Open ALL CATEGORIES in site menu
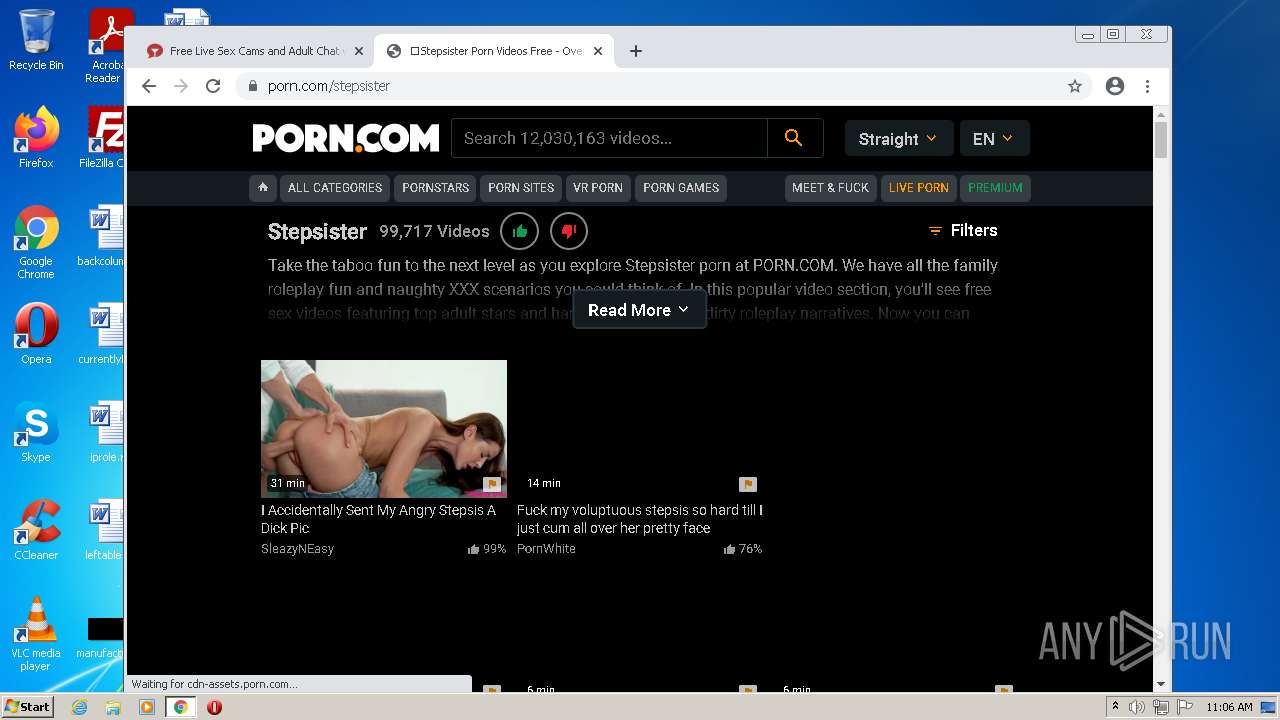This screenshot has width=1280, height=720. coord(335,187)
